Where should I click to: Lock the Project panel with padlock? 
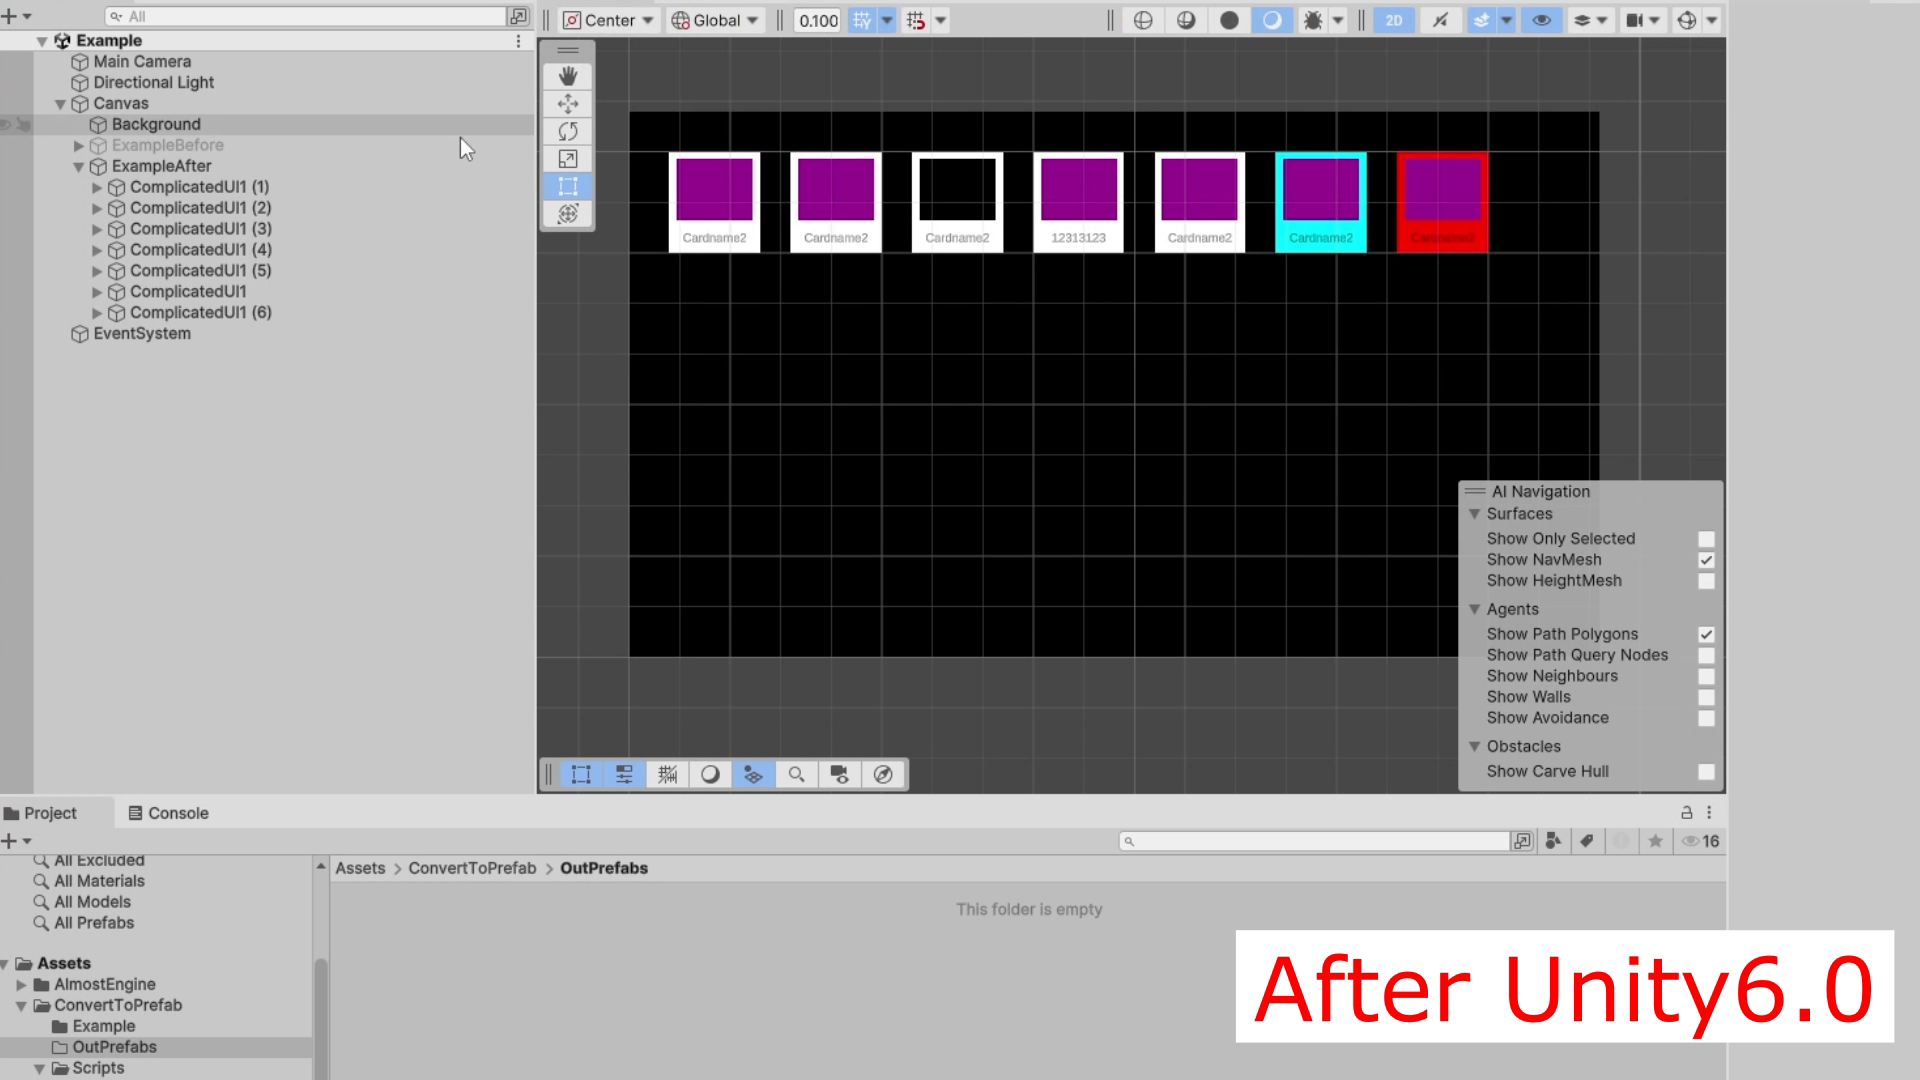point(1686,813)
